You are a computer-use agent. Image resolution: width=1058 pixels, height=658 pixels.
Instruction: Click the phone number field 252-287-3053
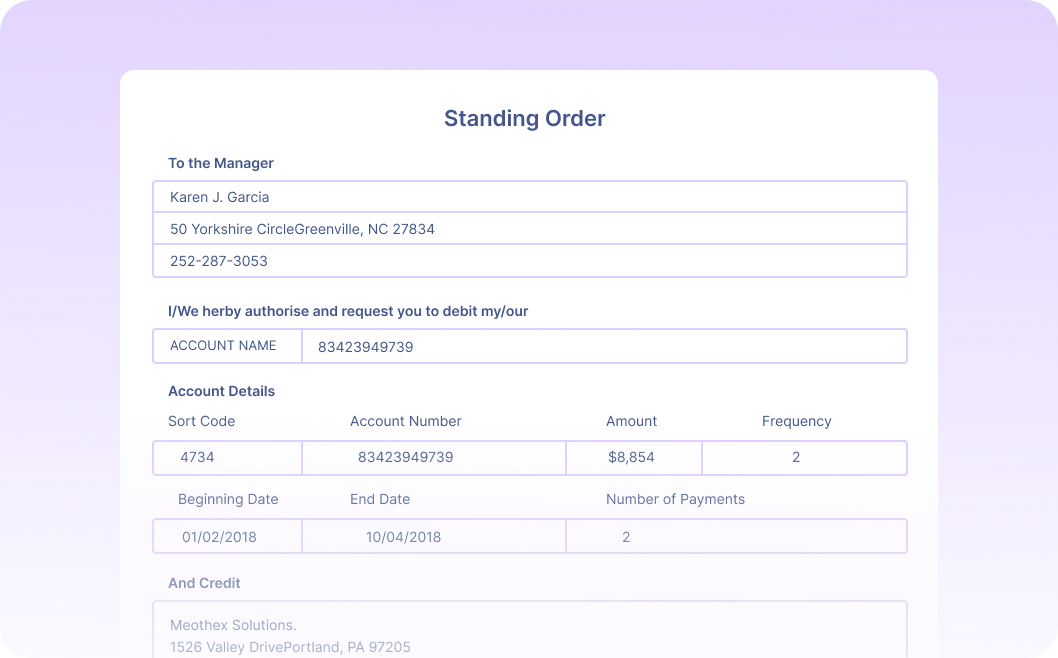(x=529, y=261)
